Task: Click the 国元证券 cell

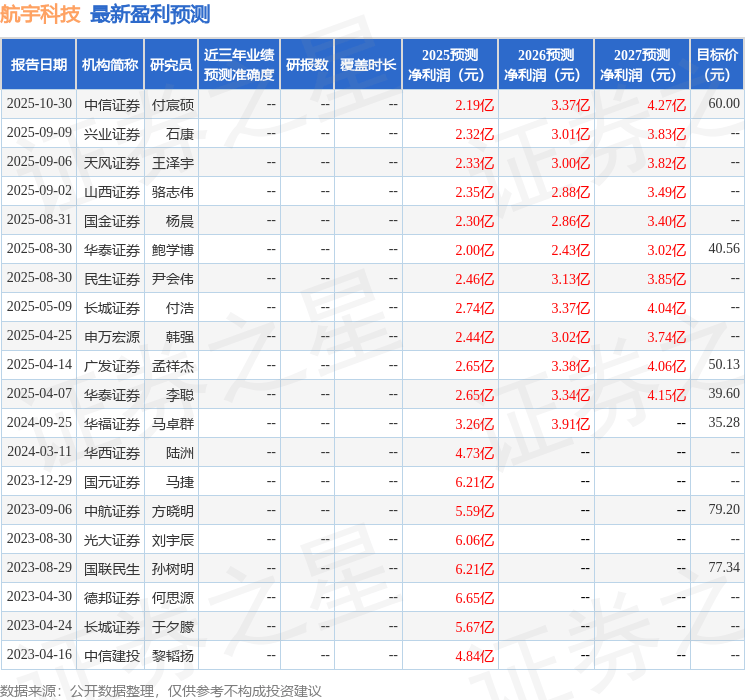Action: click(x=112, y=482)
